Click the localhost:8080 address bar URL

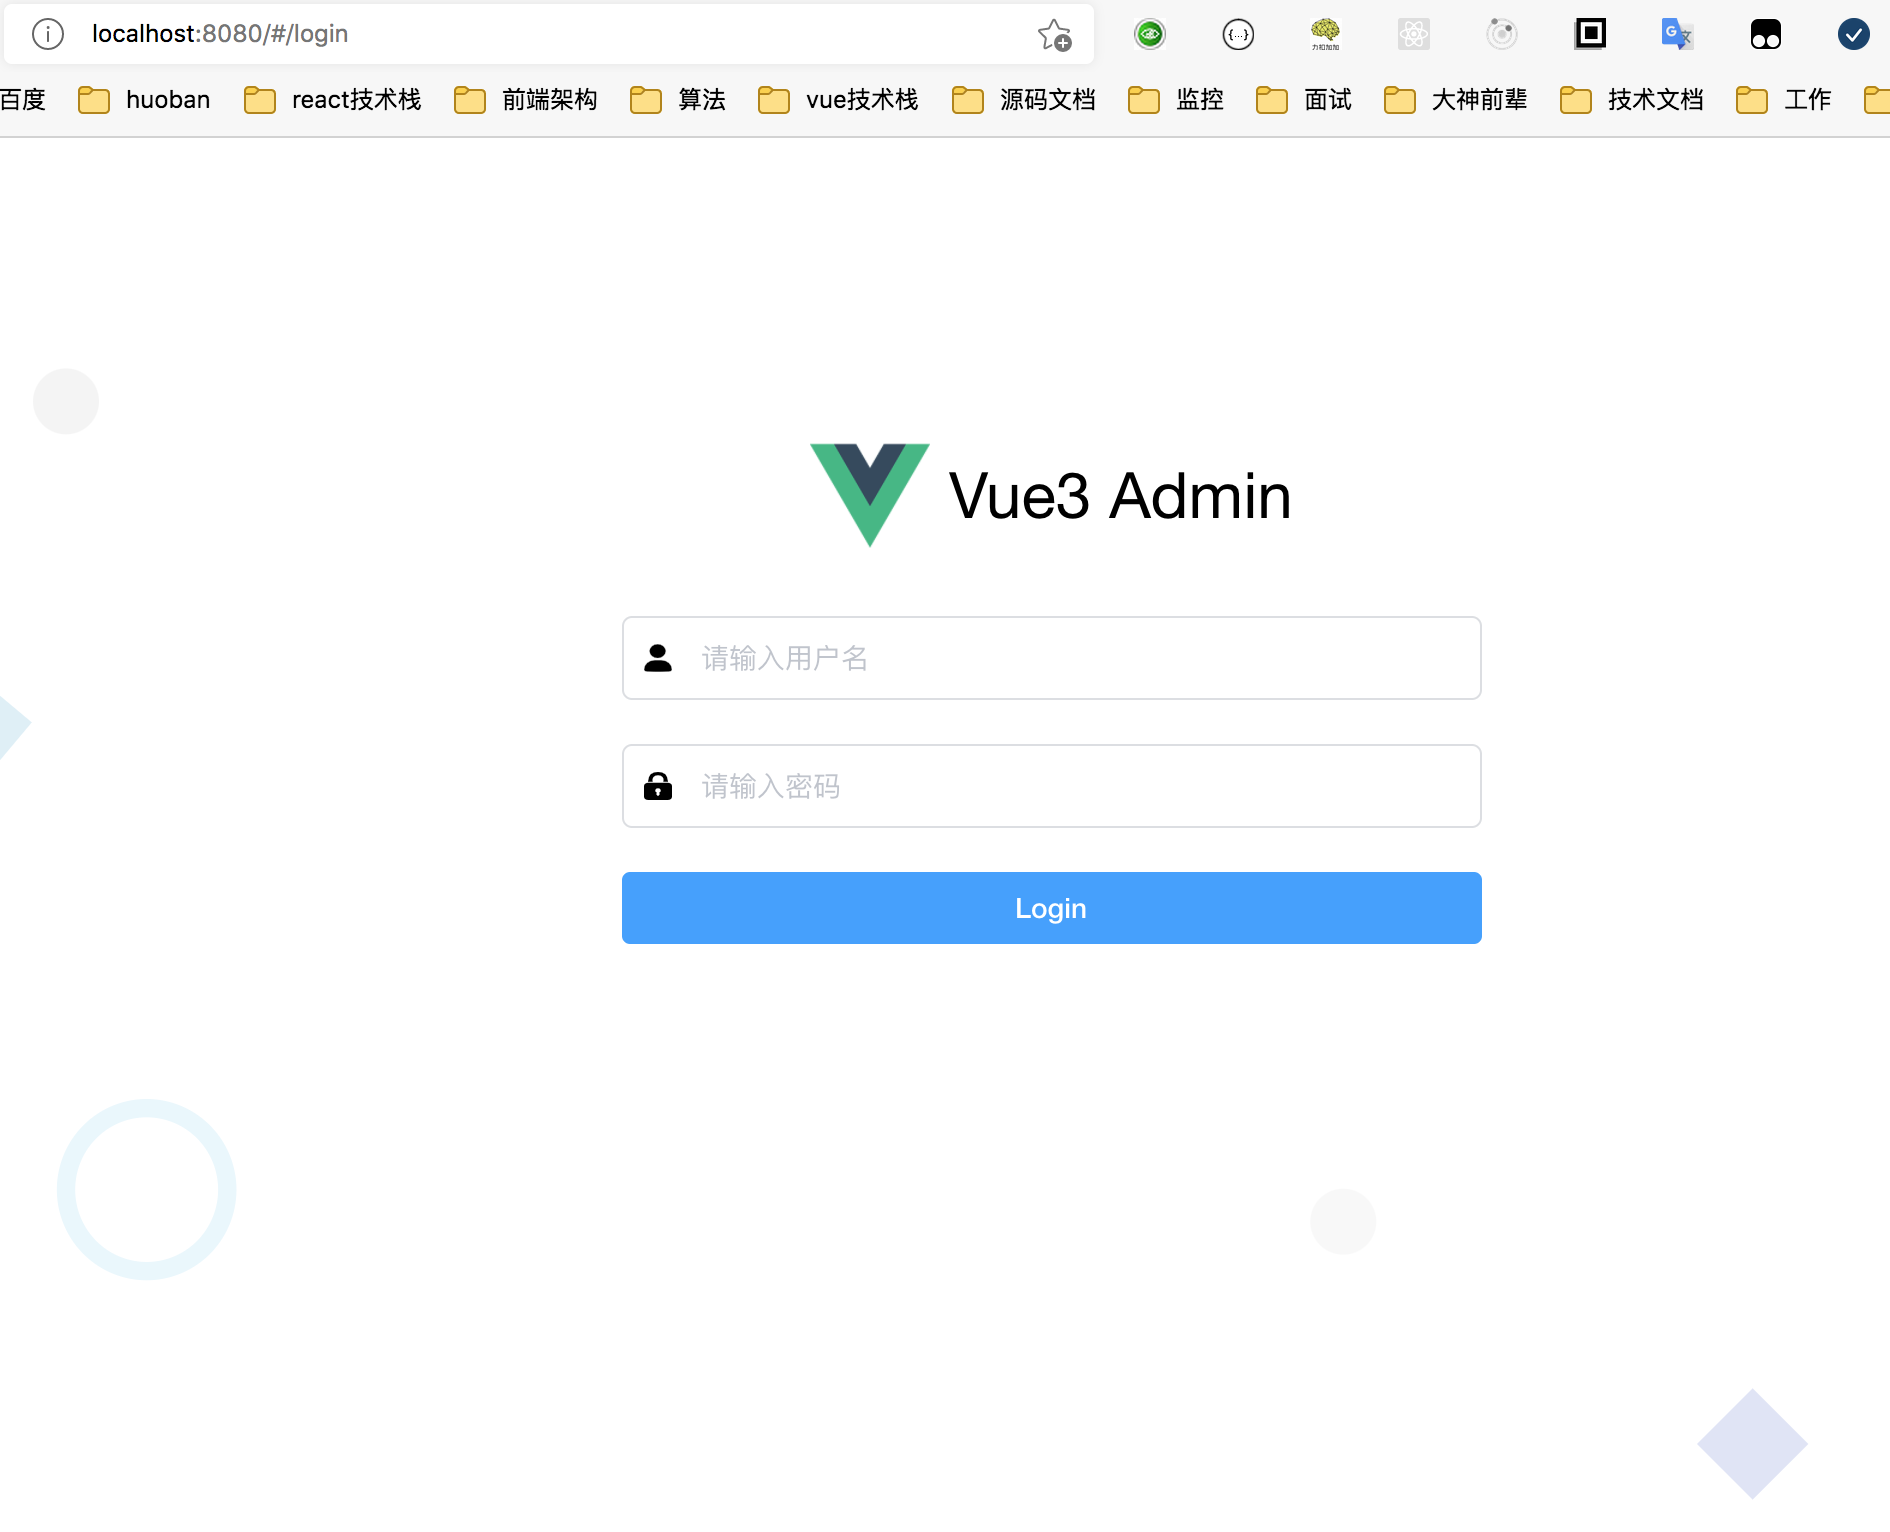[x=220, y=34]
